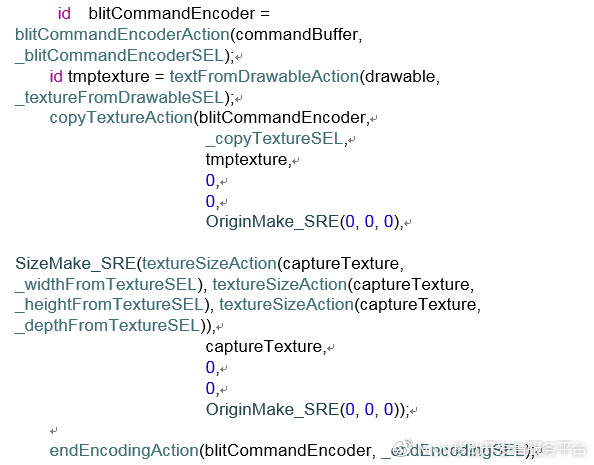
Task: Click the id keyword before blitCommandEncoder
Action: pyautogui.click(x=64, y=14)
